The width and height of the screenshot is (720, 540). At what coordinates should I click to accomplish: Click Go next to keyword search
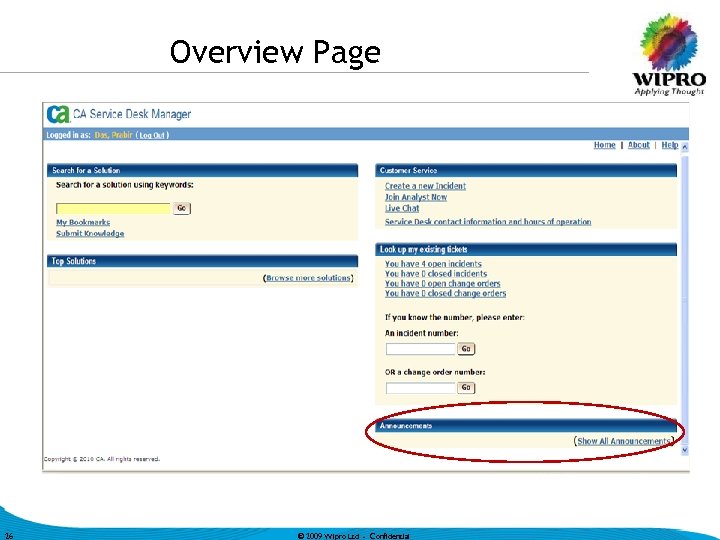click(x=182, y=208)
